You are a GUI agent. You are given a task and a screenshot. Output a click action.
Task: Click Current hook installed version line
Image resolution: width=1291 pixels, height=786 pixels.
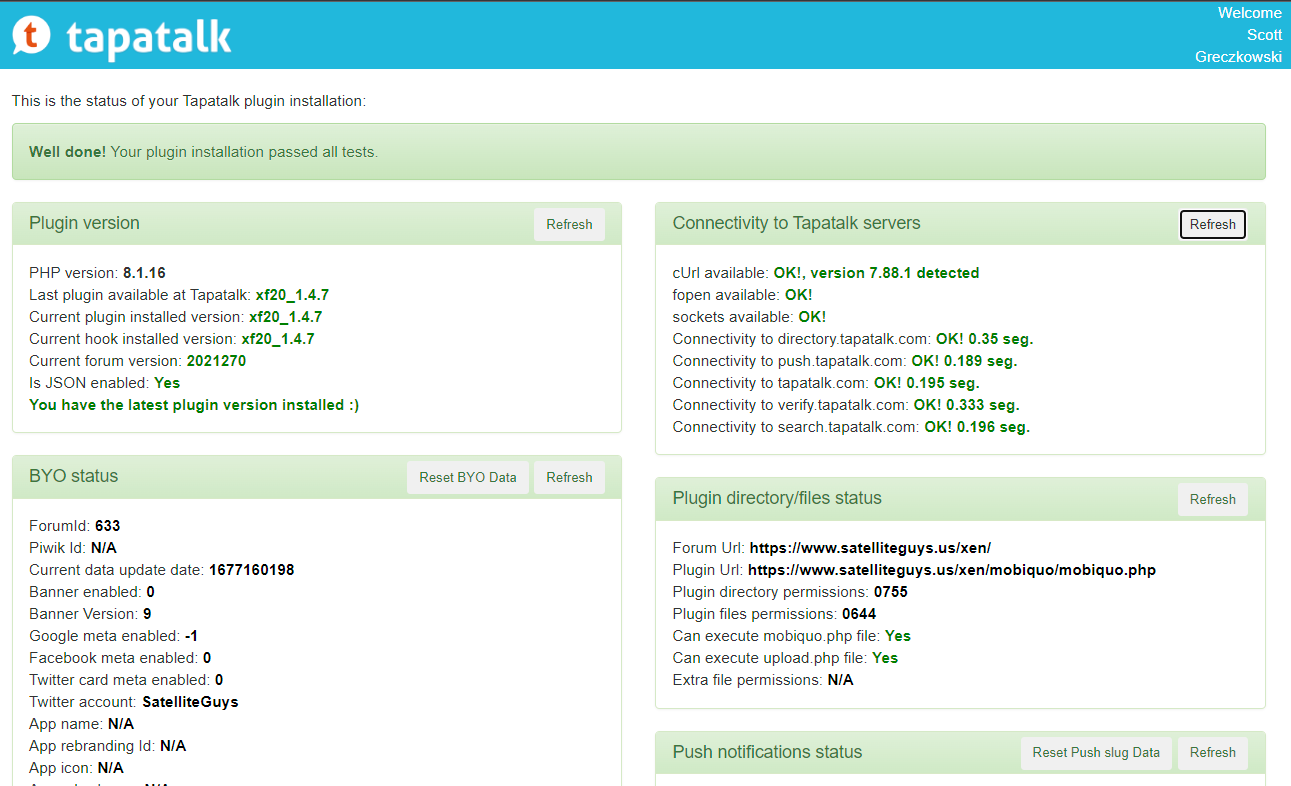click(172, 339)
